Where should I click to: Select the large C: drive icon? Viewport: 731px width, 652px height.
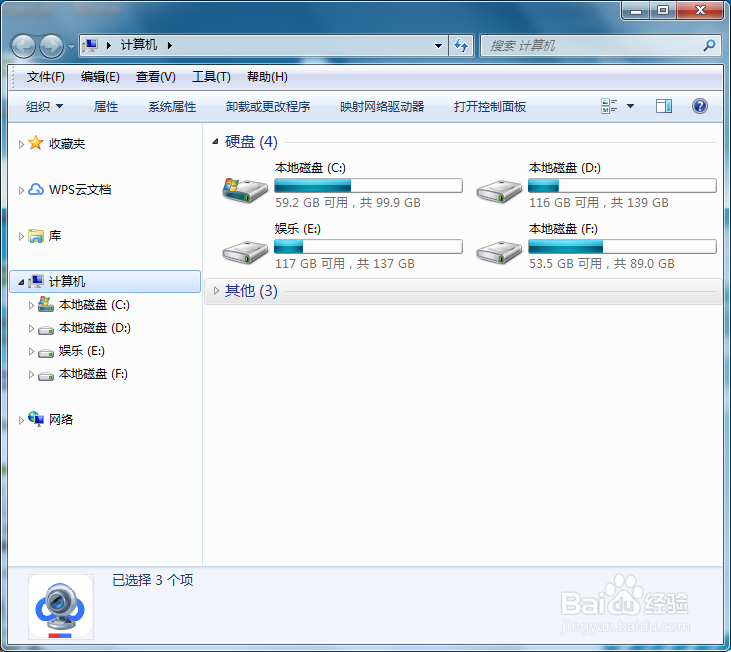pyautogui.click(x=245, y=190)
